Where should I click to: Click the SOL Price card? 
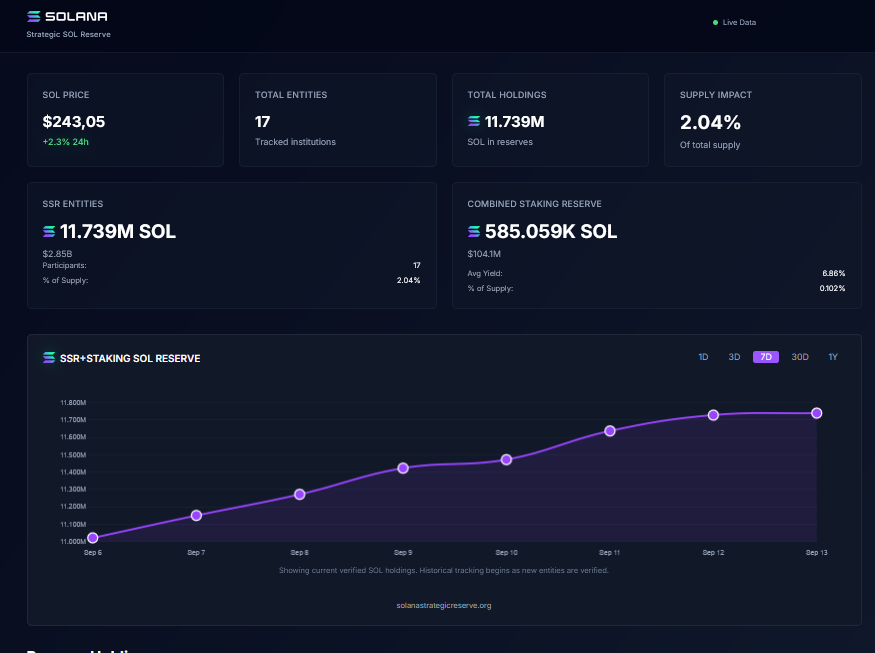(x=125, y=120)
